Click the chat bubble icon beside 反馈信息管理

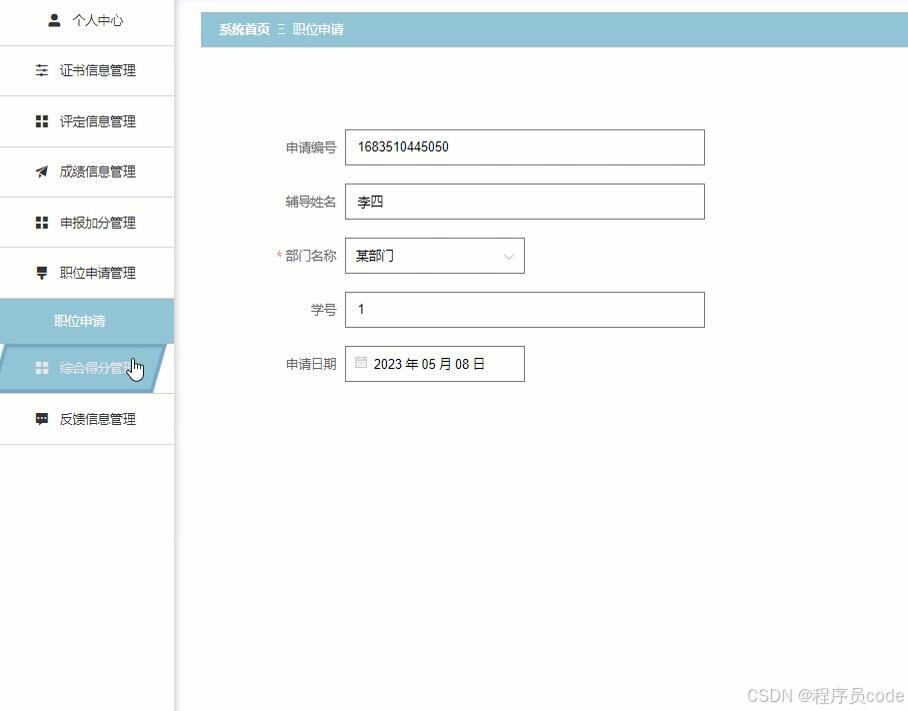[42, 419]
